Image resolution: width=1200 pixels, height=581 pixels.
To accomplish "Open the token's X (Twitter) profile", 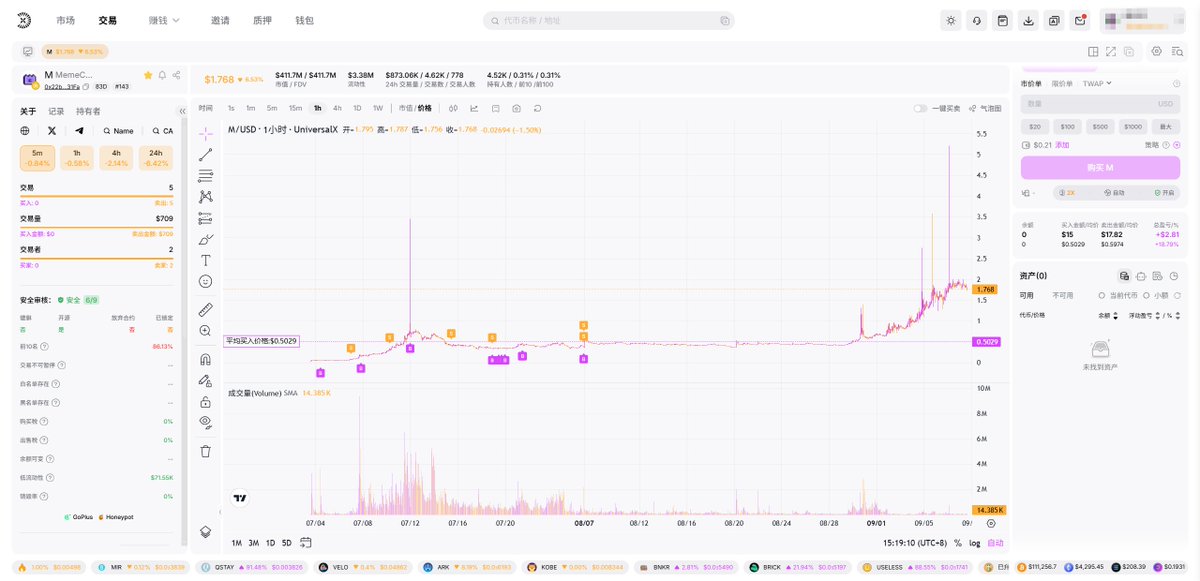I will click(x=52, y=131).
